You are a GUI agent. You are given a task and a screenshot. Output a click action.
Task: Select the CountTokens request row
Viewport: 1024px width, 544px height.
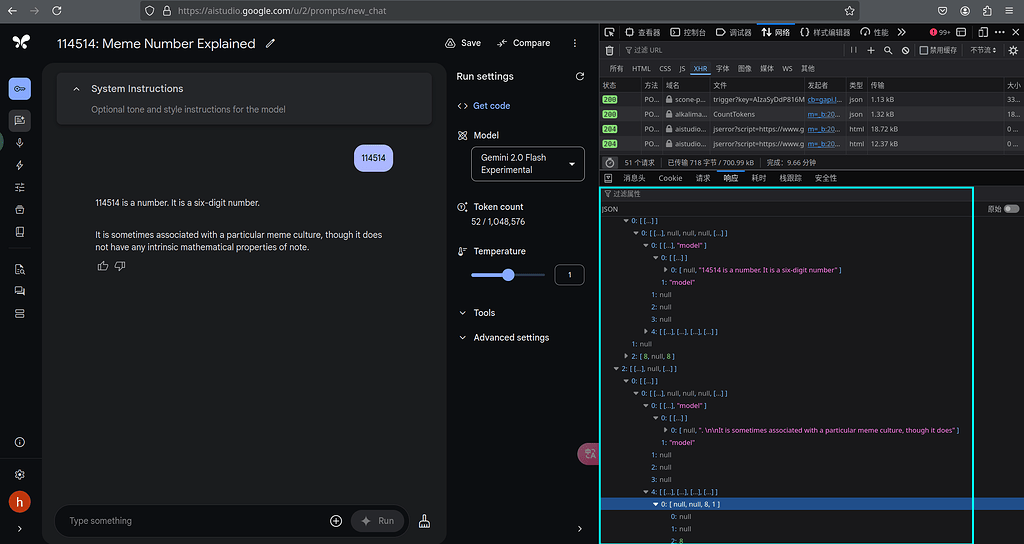(x=810, y=114)
